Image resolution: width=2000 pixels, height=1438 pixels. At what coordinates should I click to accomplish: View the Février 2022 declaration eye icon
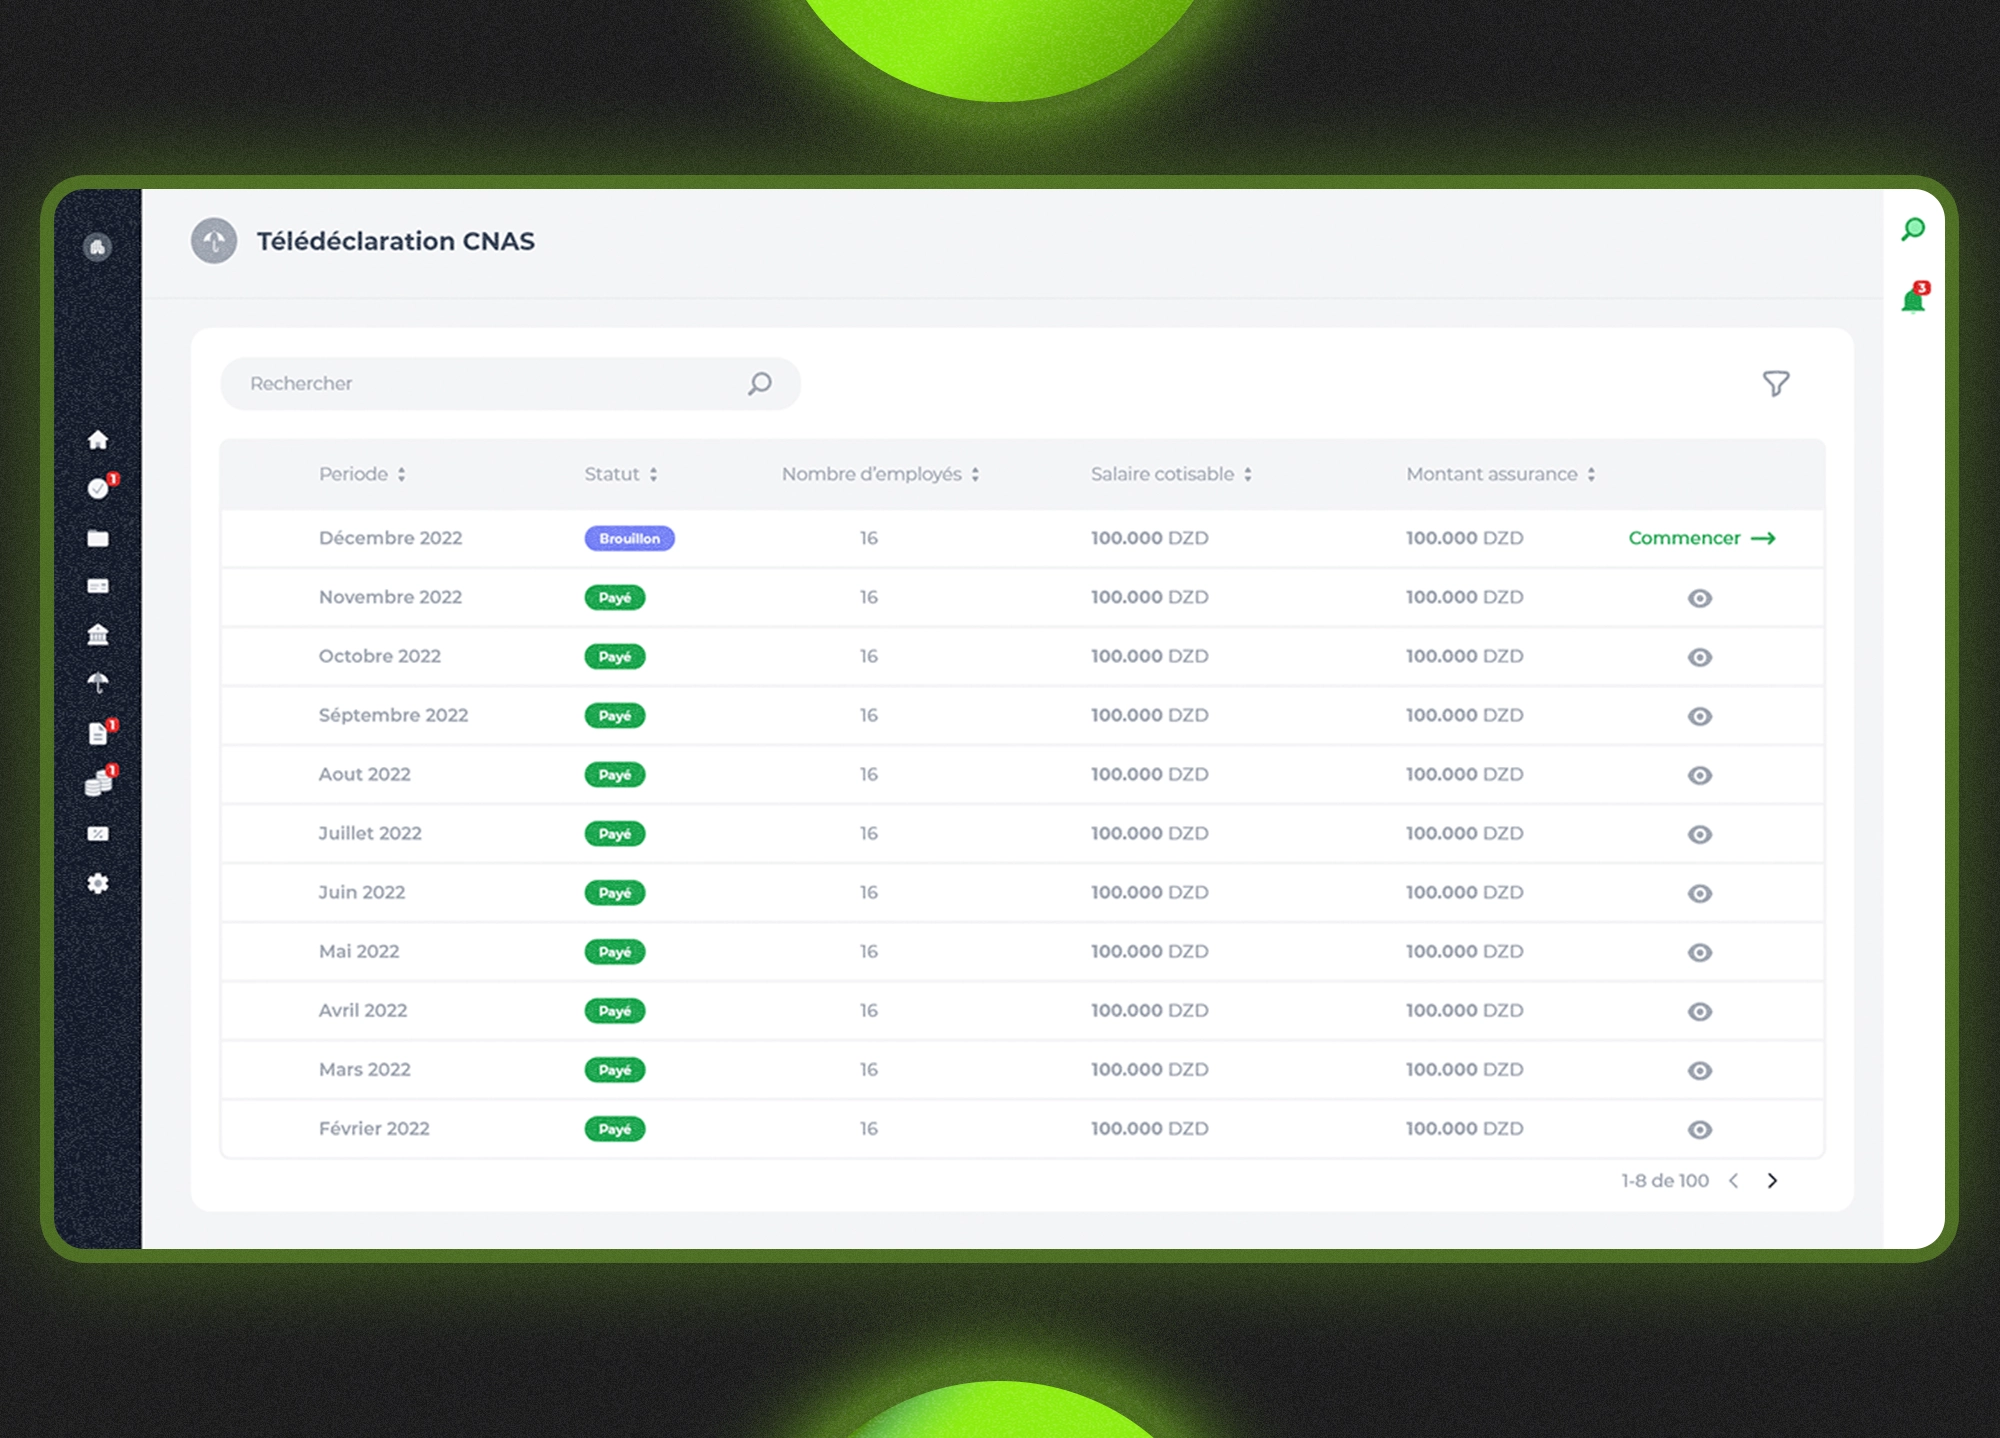coord(1700,1129)
